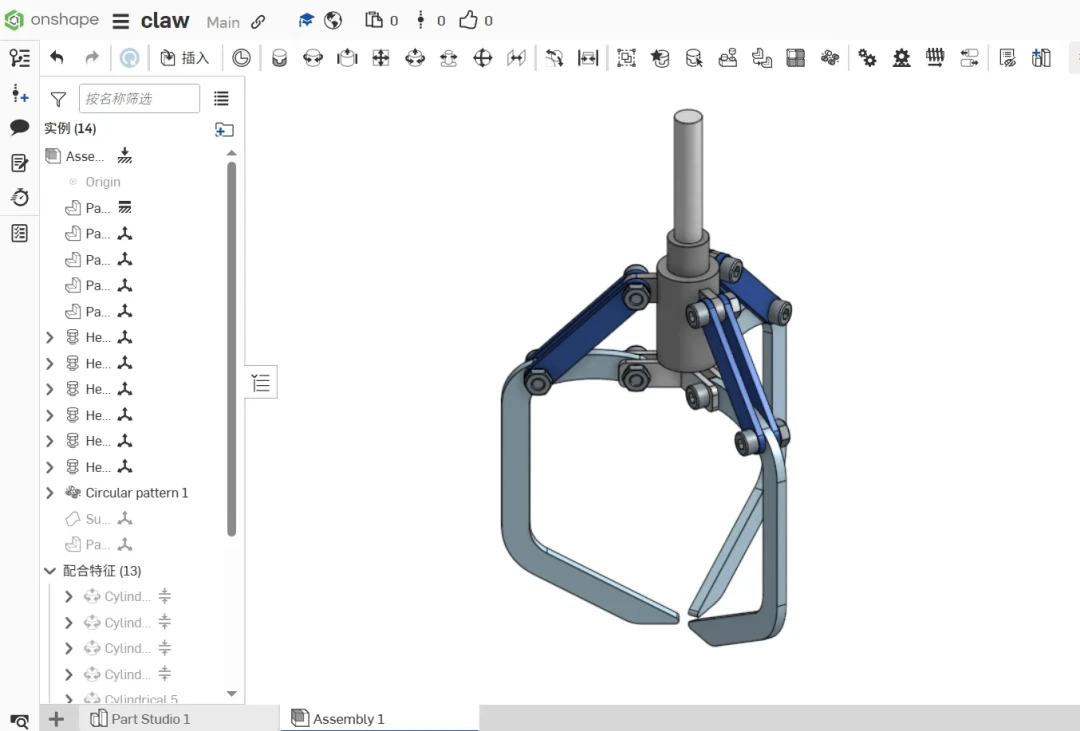The image size is (1080, 731).
Task: Open the stopwatch panel in left sidebar
Action: [x=19, y=198]
